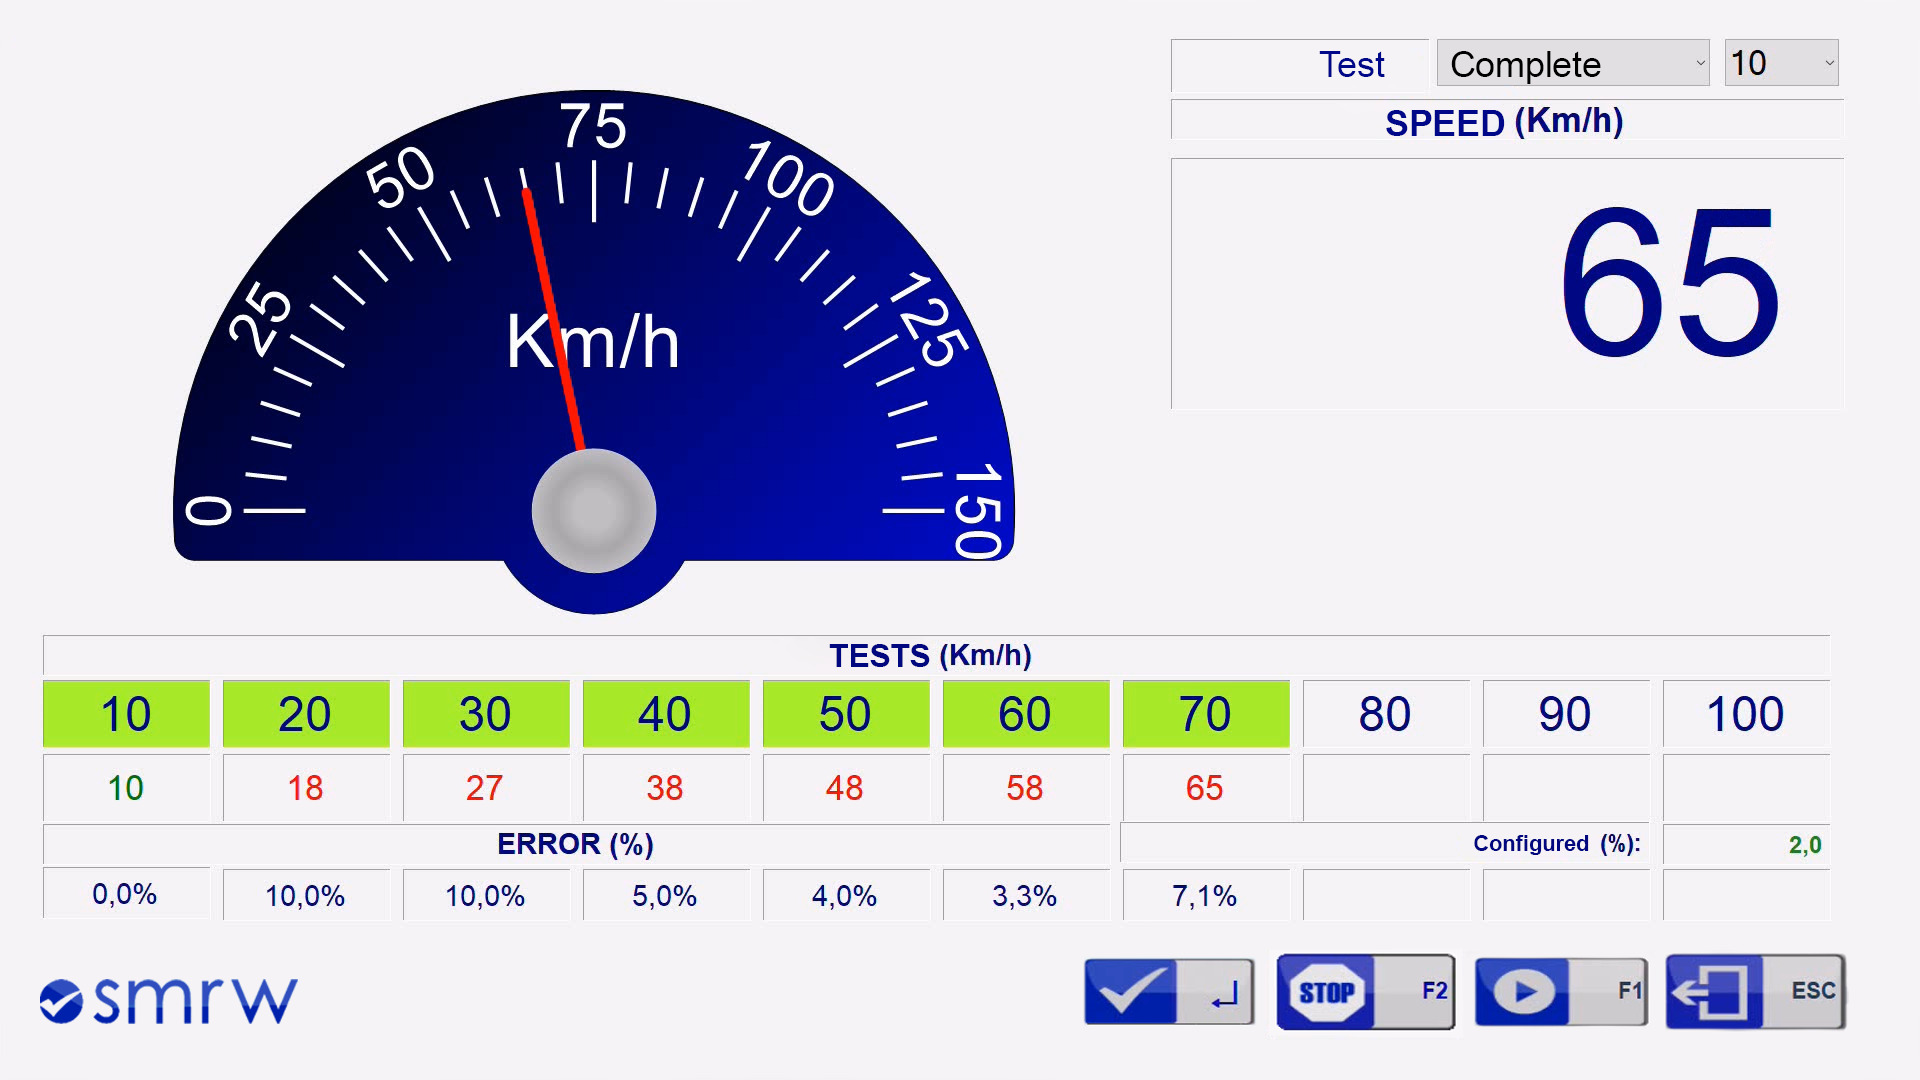
Task: Open the Complete test type dropdown
Action: click(x=1572, y=64)
